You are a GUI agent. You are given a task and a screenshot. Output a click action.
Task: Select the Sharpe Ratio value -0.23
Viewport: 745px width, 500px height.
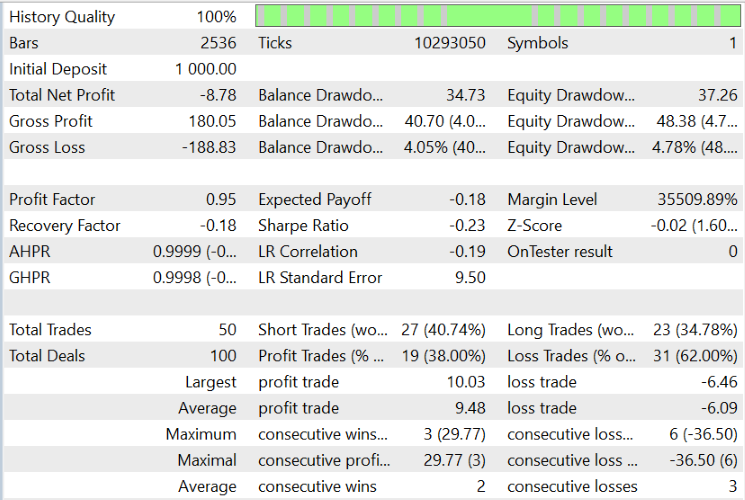[467, 226]
